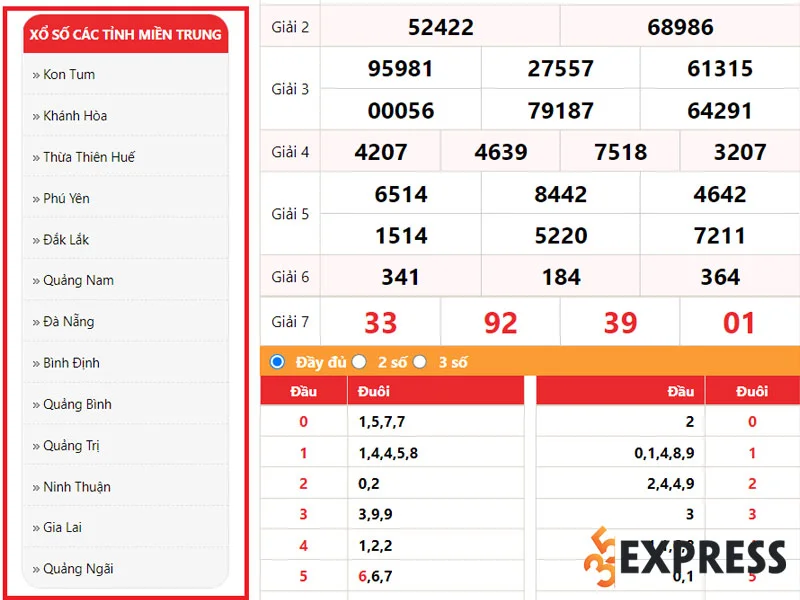The width and height of the screenshot is (800, 600).
Task: Click the tail values 1,2,2
Action: click(x=375, y=546)
